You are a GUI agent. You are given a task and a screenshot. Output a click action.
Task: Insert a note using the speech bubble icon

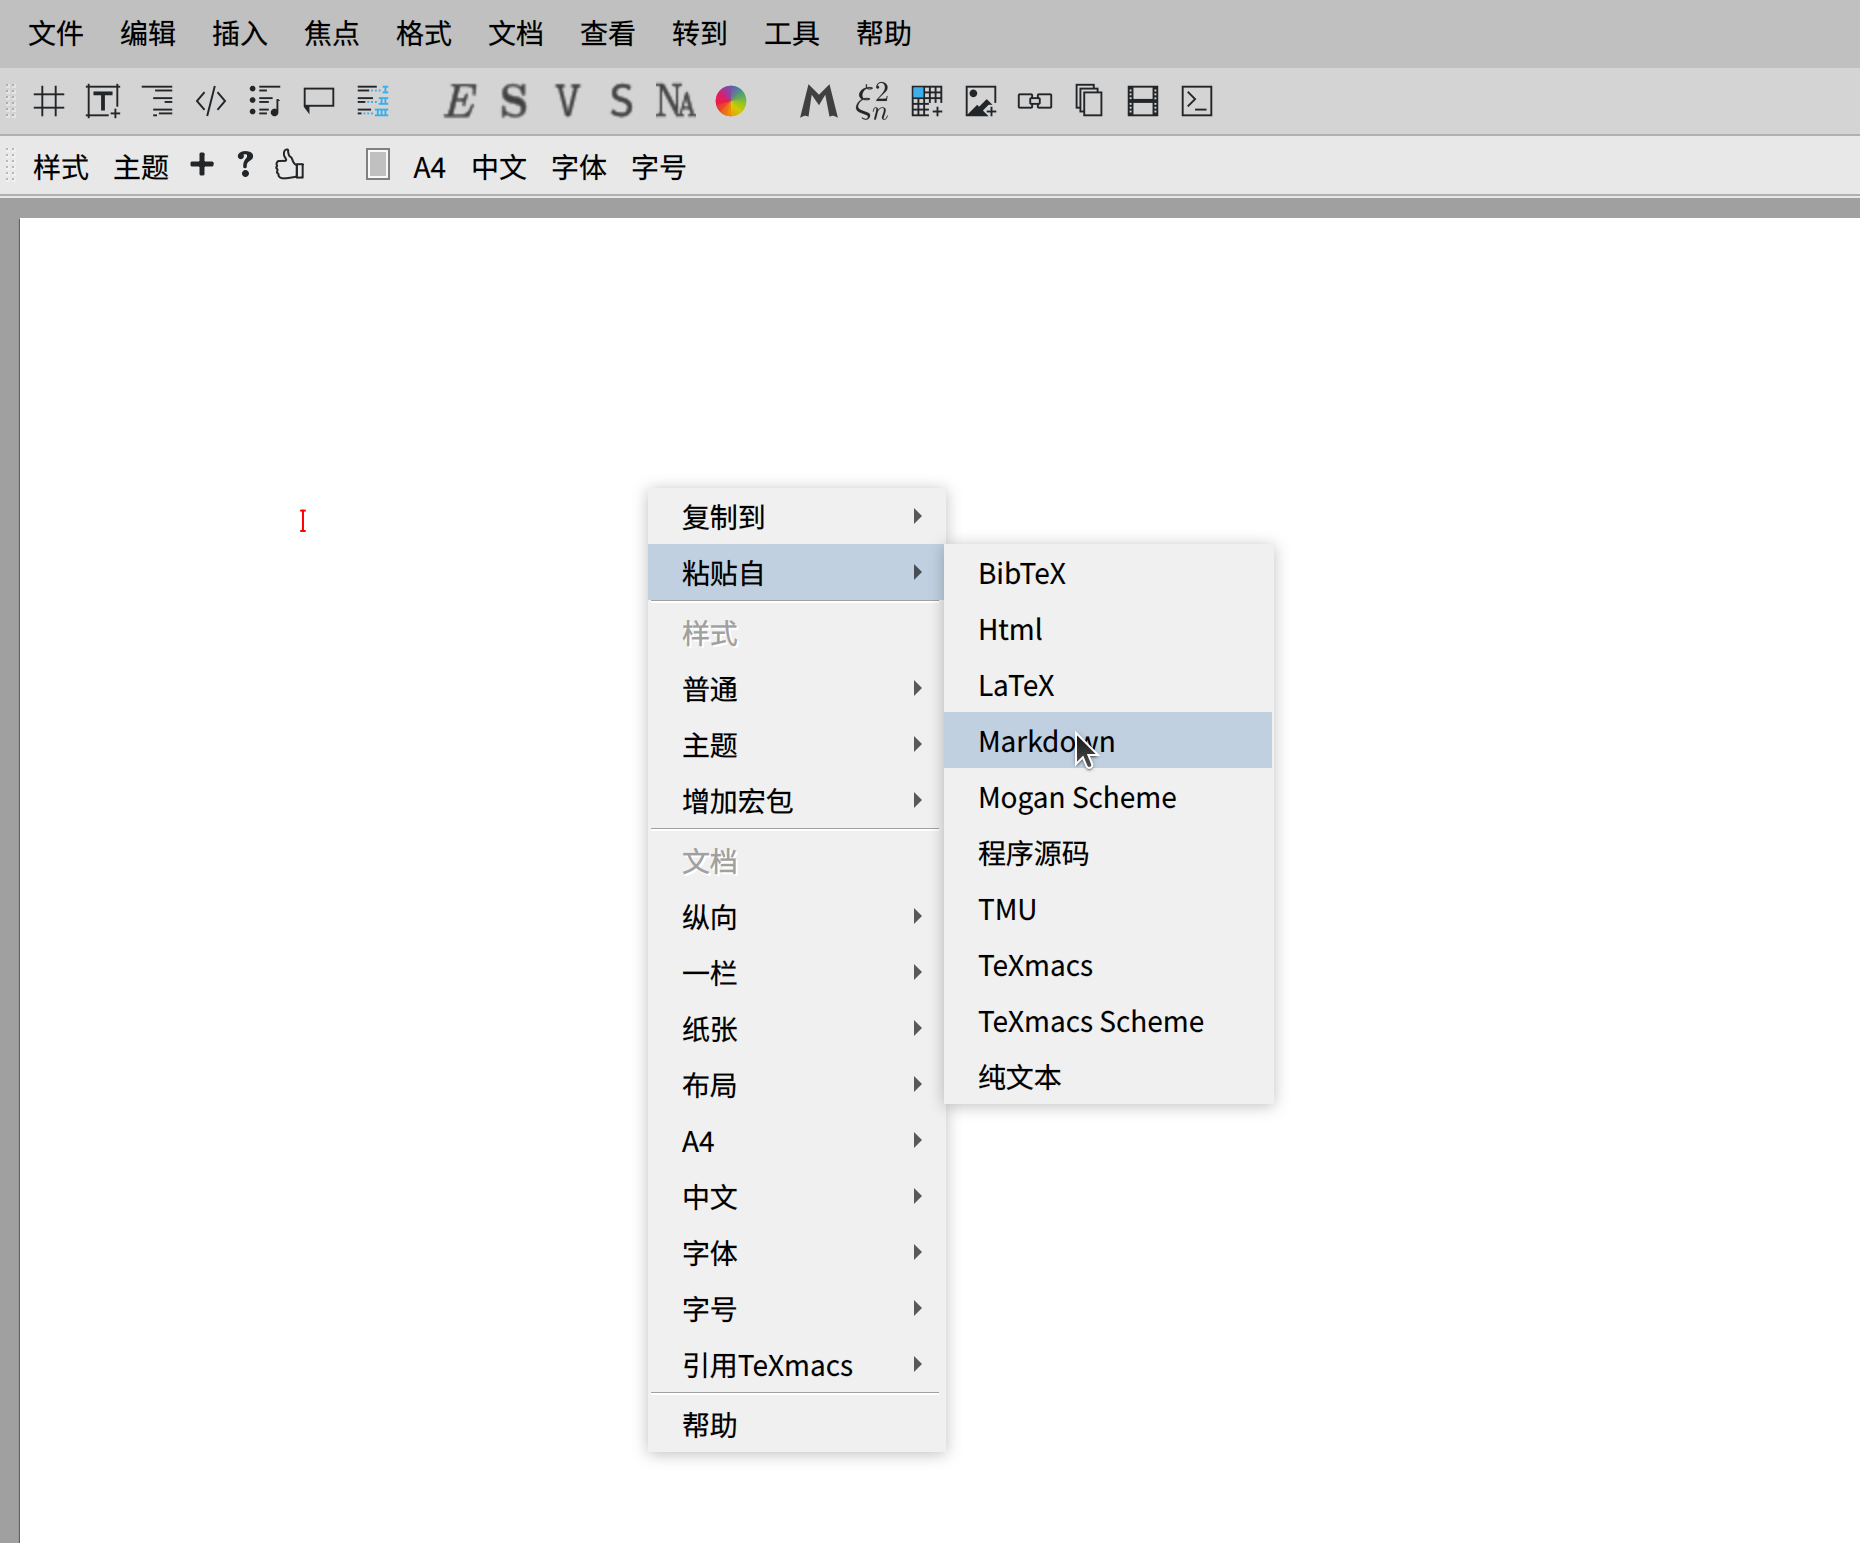(x=319, y=101)
